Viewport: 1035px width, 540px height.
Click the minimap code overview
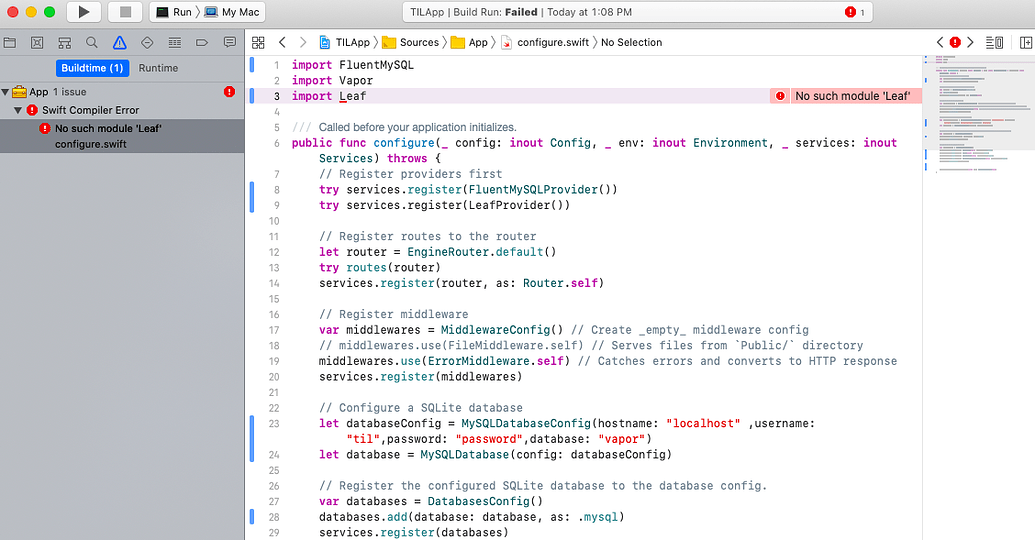pos(977,120)
